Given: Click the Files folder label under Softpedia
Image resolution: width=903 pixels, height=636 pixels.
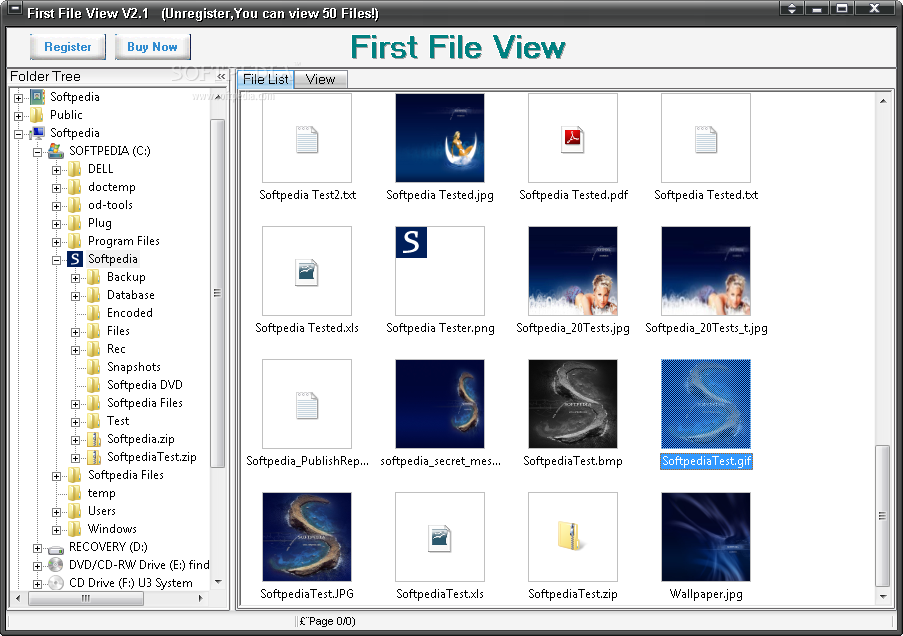Looking at the screenshot, I should [118, 331].
